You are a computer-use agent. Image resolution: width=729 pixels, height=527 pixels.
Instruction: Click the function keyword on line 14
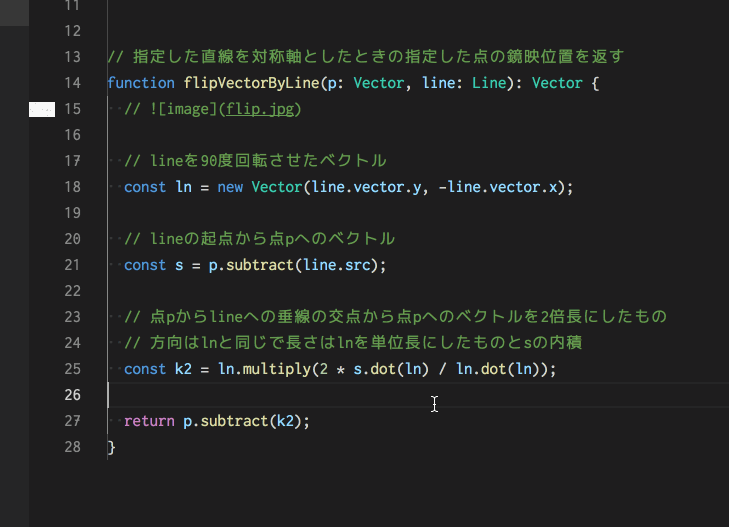pyautogui.click(x=141, y=83)
